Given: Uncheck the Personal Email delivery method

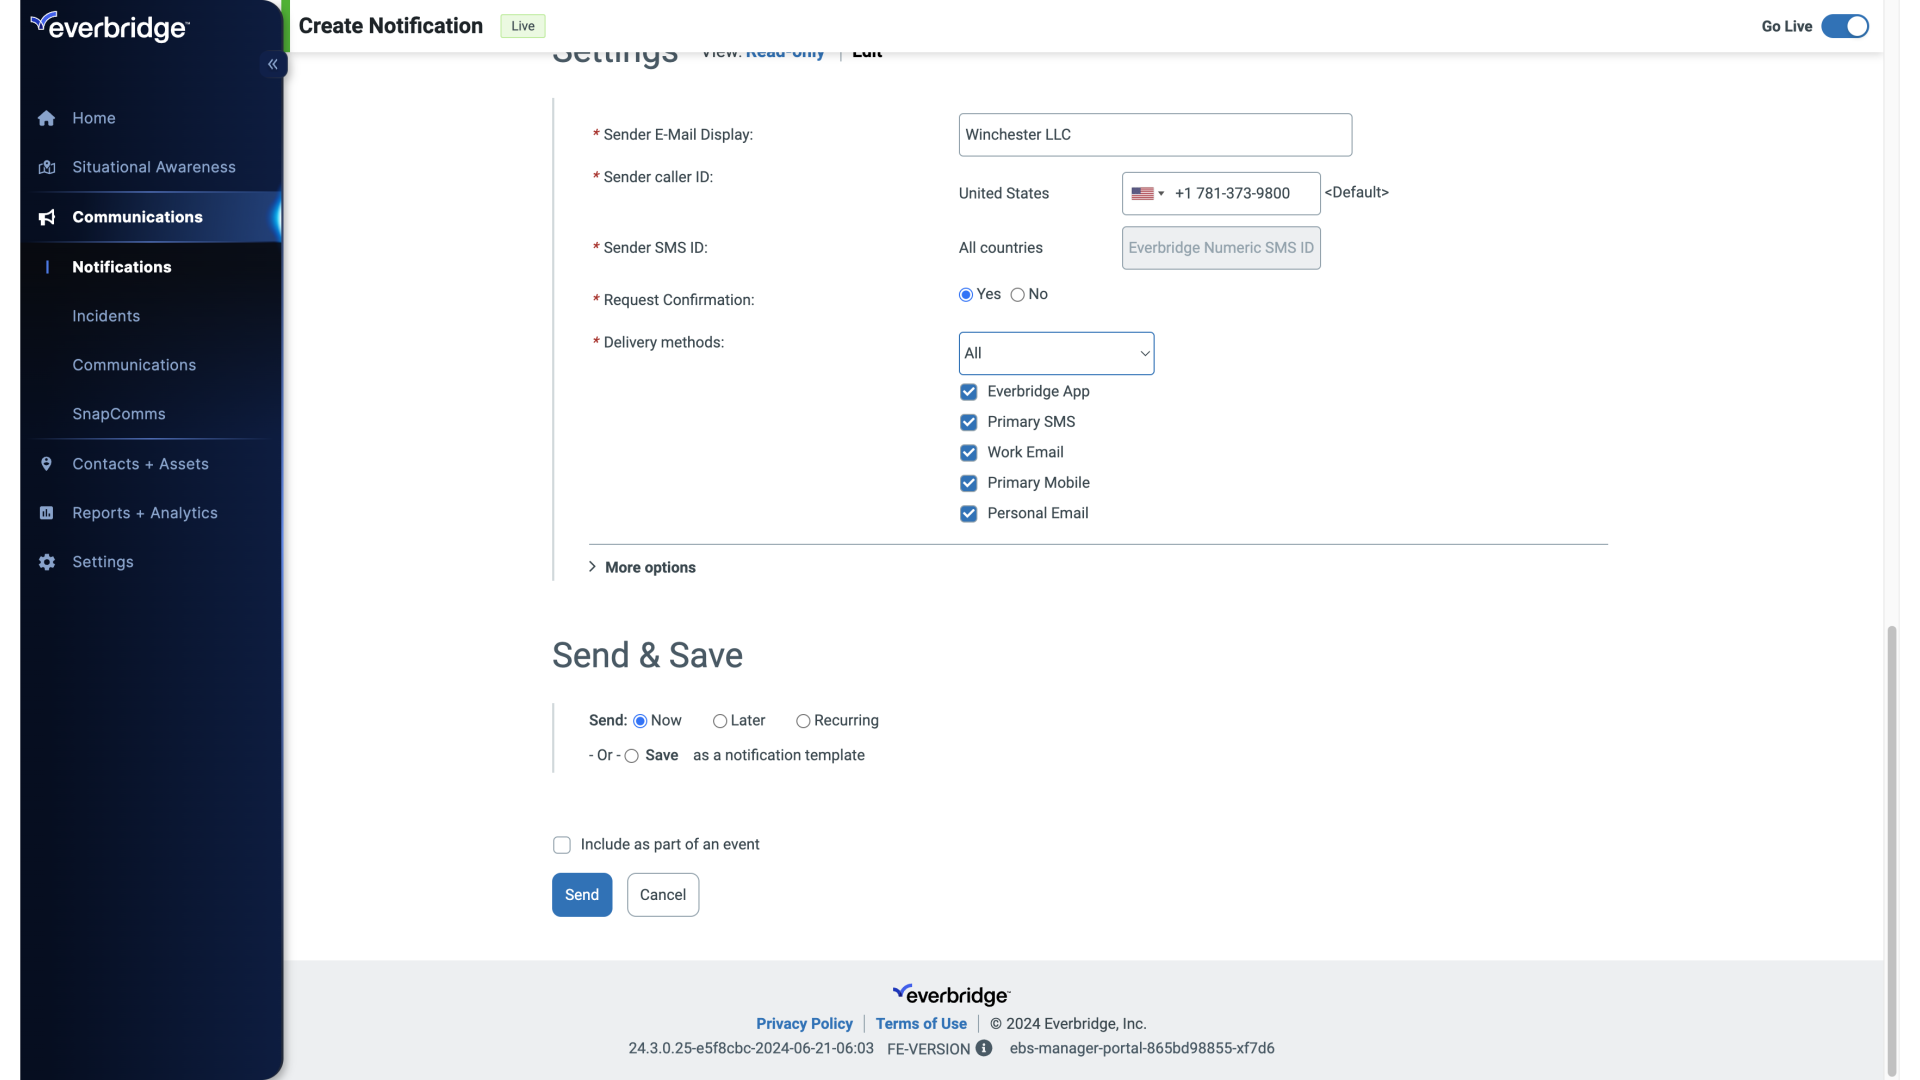Looking at the screenshot, I should click(967, 513).
